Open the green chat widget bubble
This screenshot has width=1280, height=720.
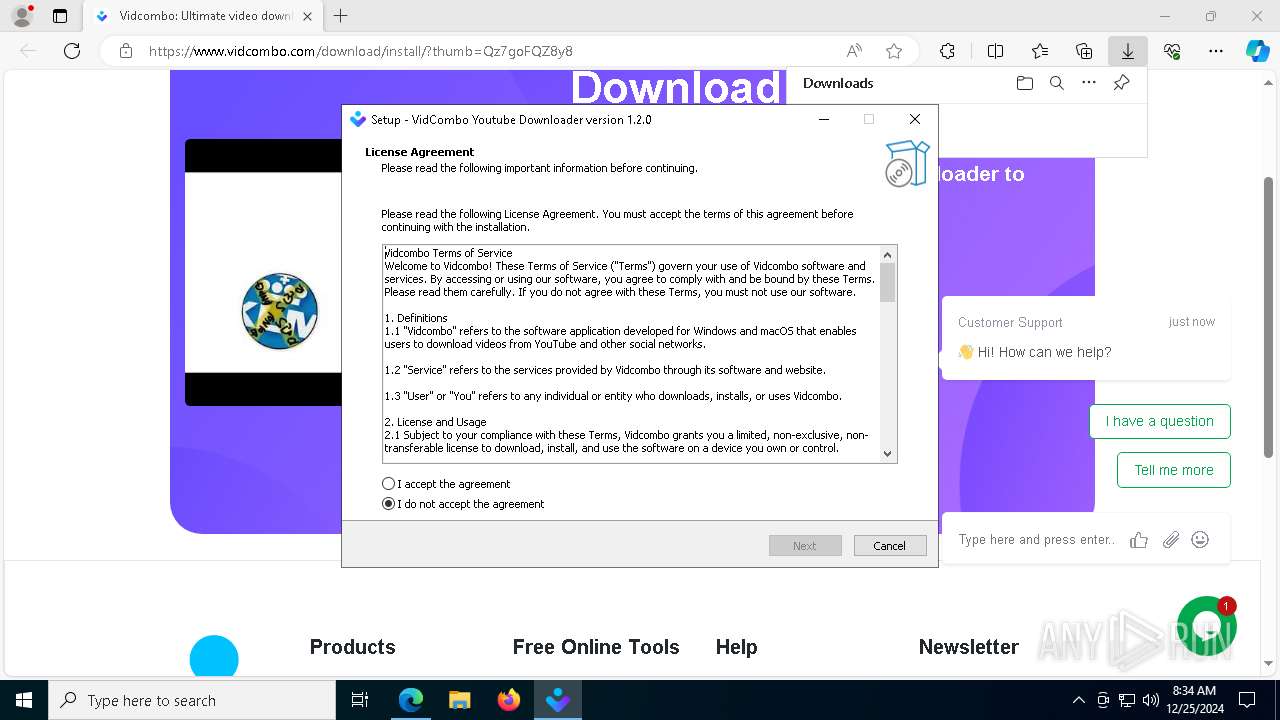(1207, 626)
